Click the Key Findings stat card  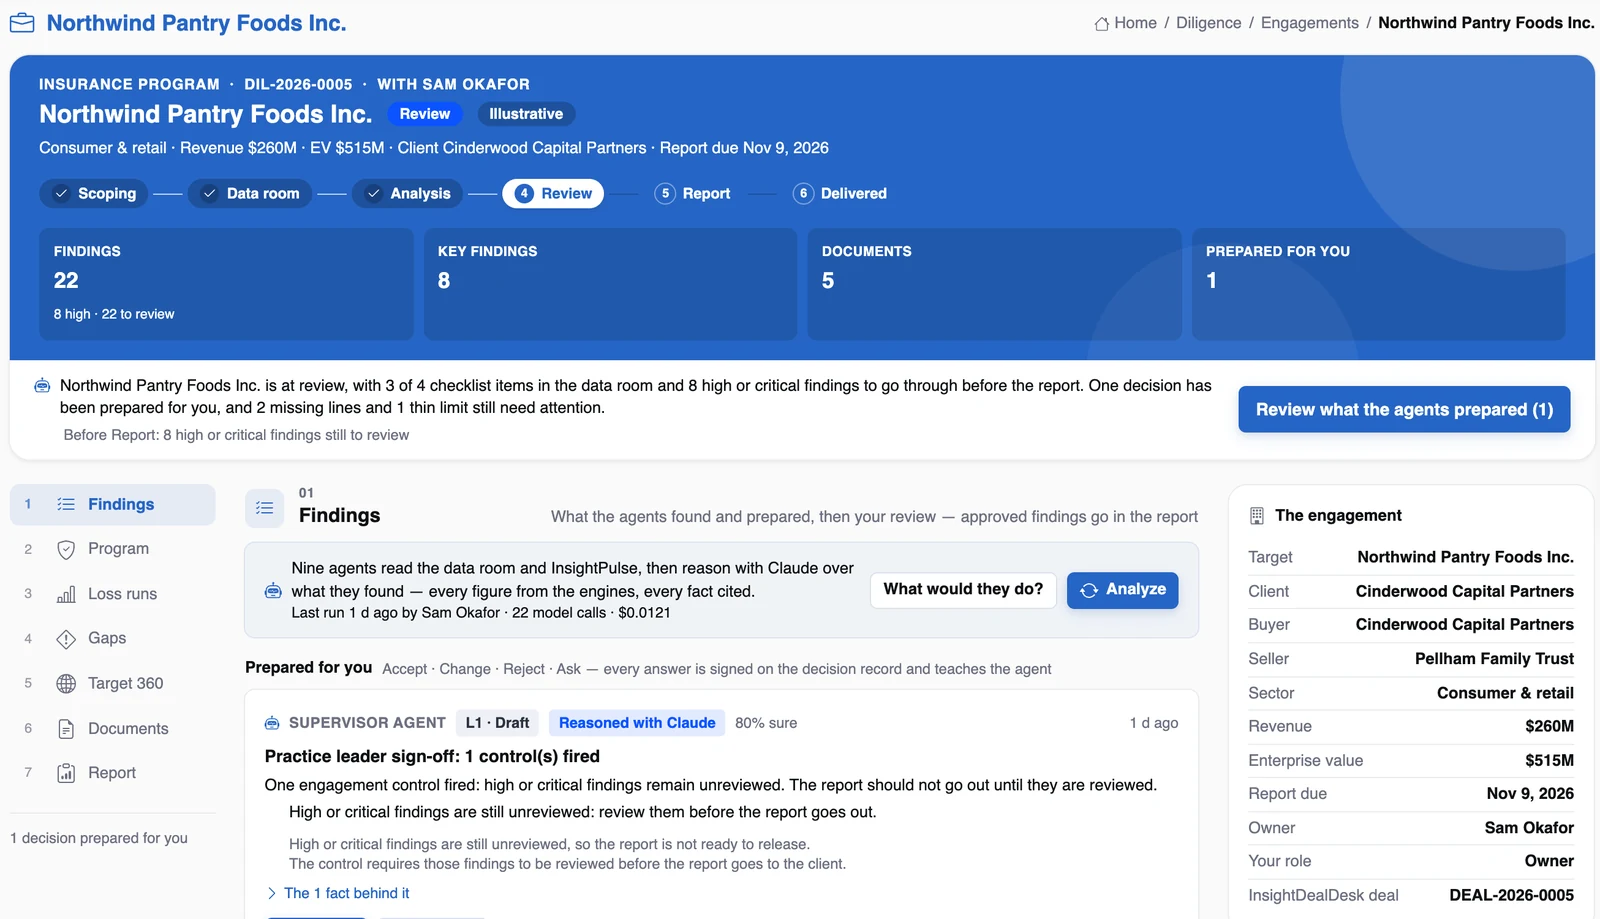(610, 284)
